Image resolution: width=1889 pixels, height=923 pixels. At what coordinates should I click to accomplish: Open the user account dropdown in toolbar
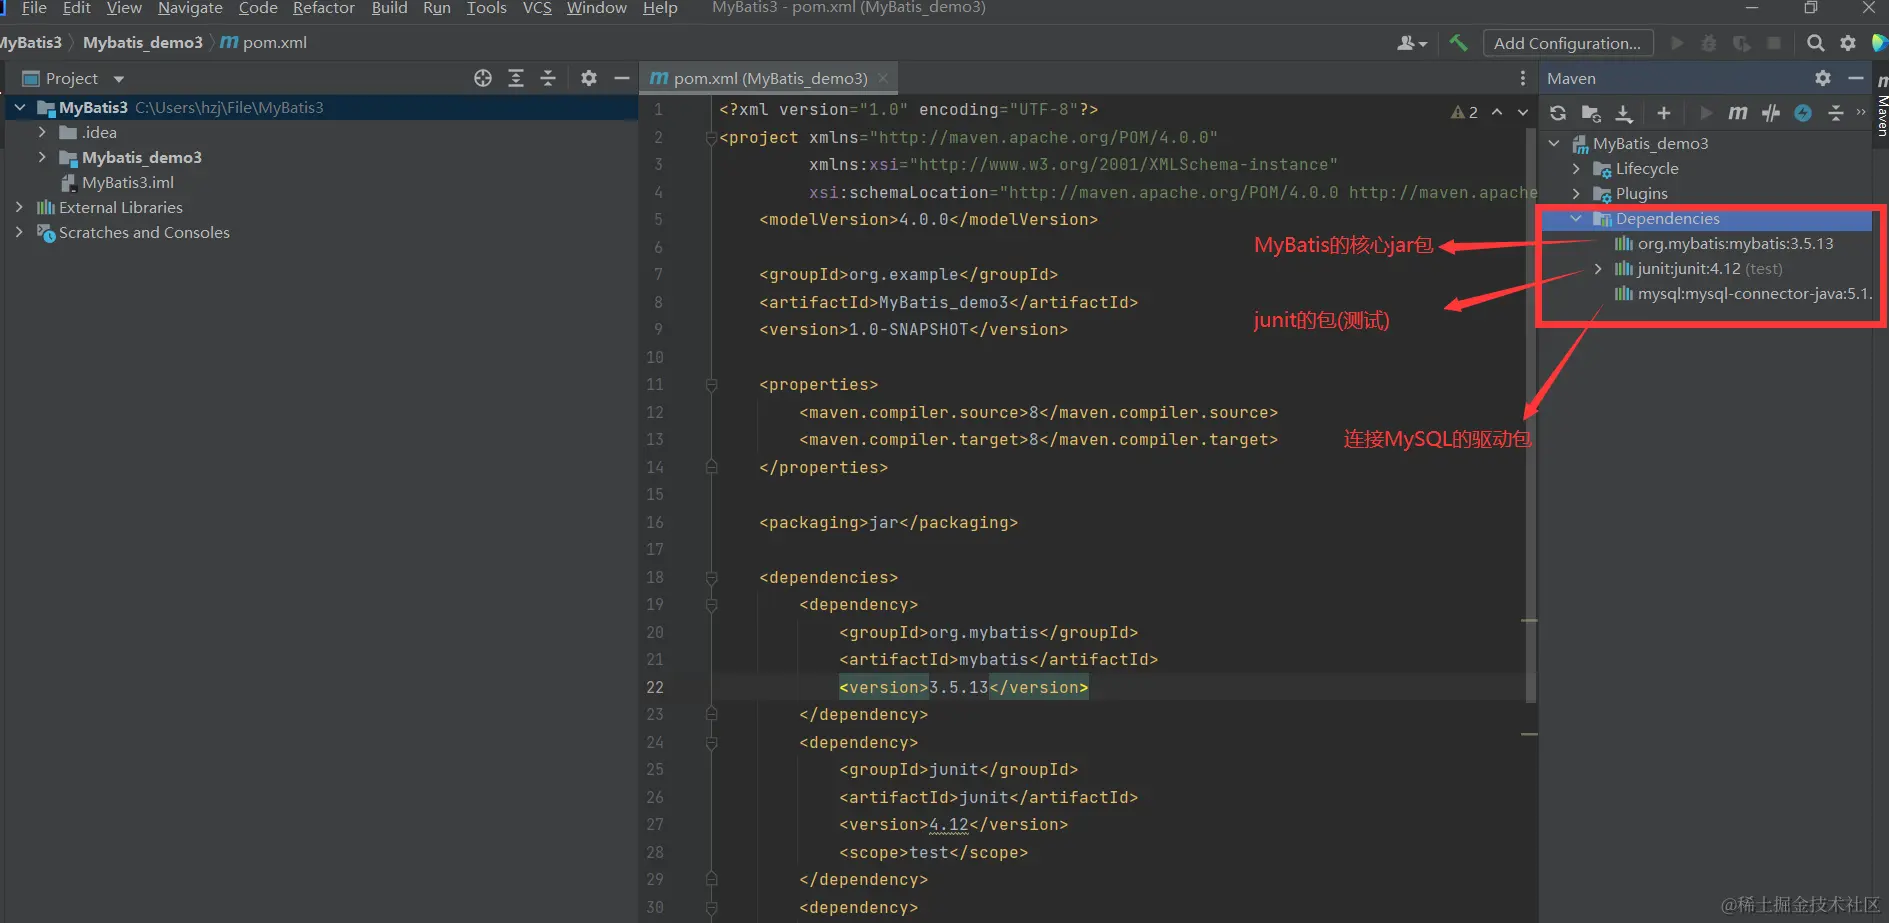click(x=1412, y=43)
